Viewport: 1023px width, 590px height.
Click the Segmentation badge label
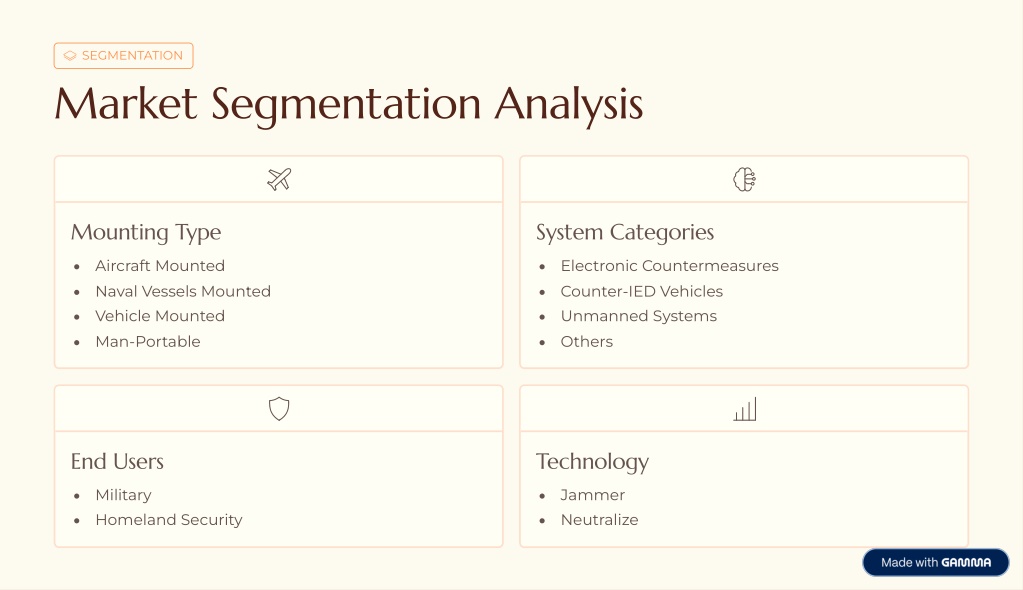[x=132, y=56]
